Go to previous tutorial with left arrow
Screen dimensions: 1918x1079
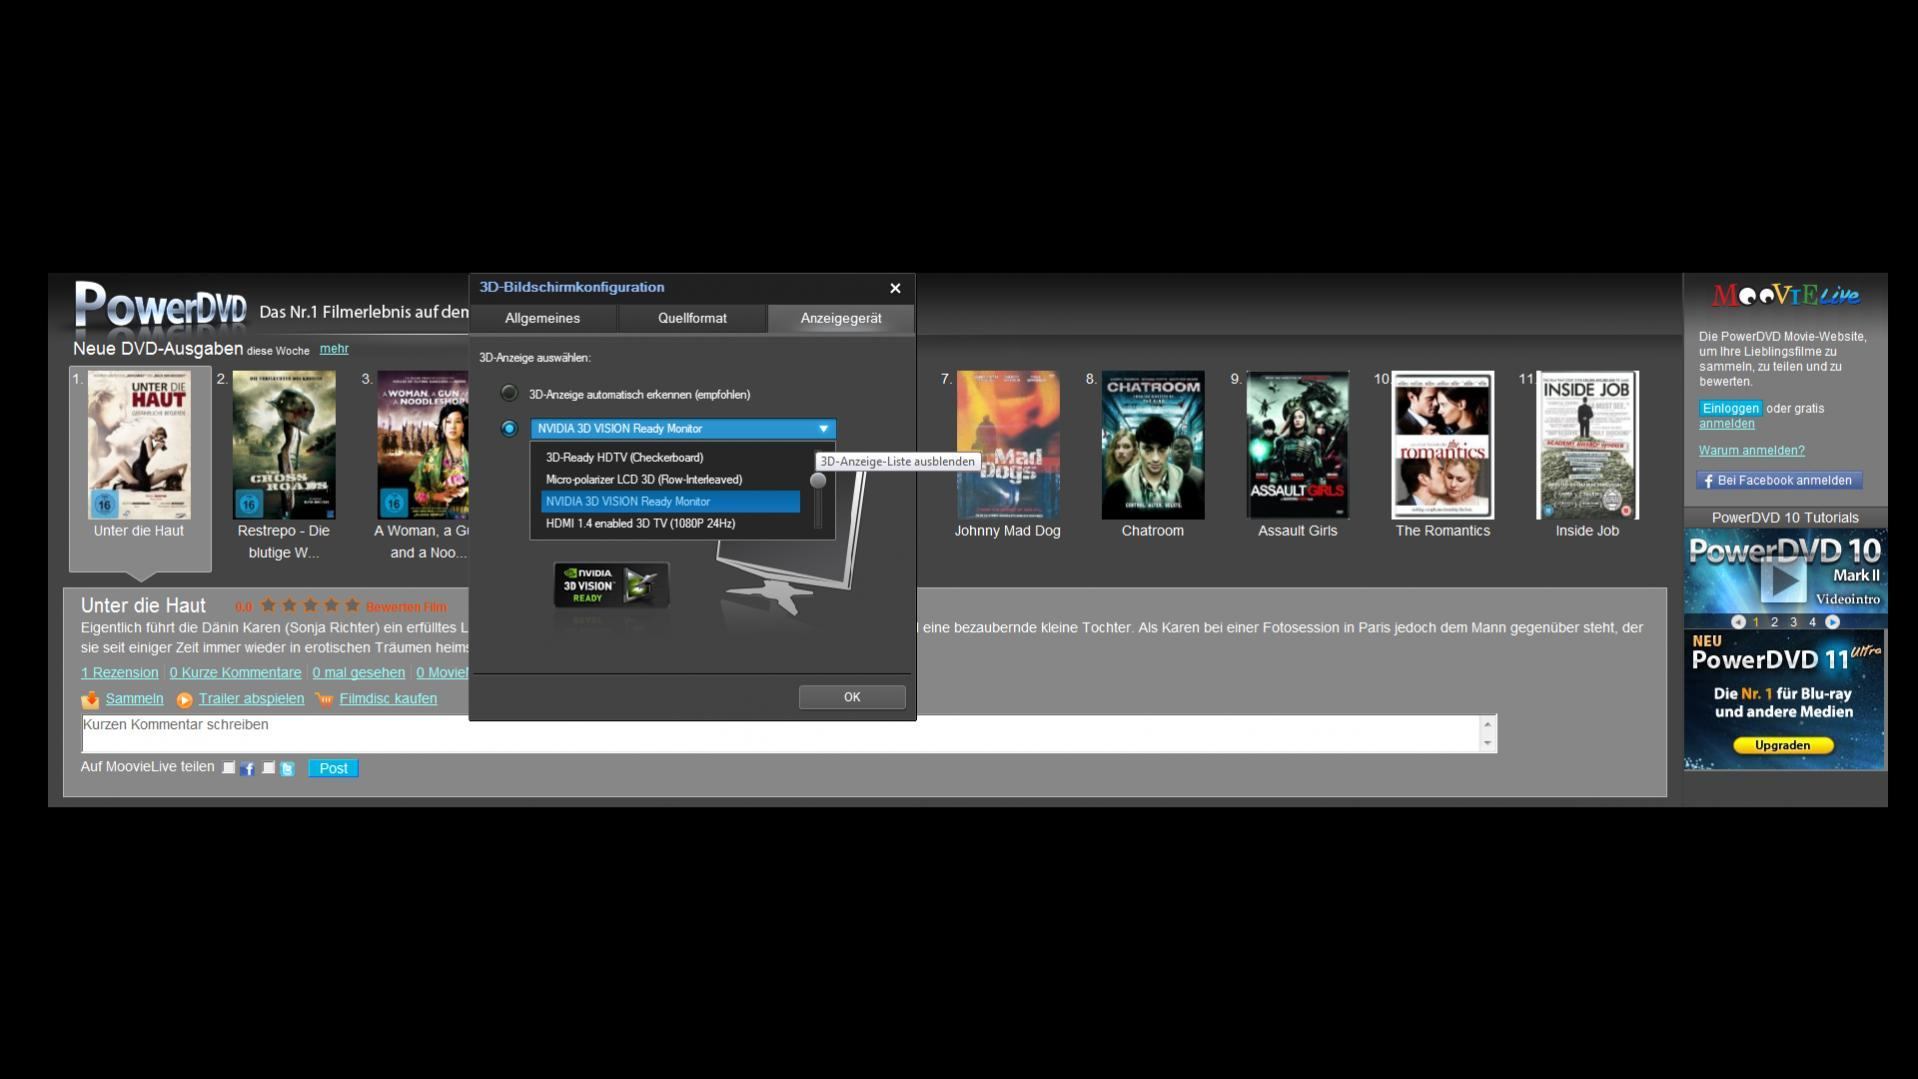[x=1738, y=622]
